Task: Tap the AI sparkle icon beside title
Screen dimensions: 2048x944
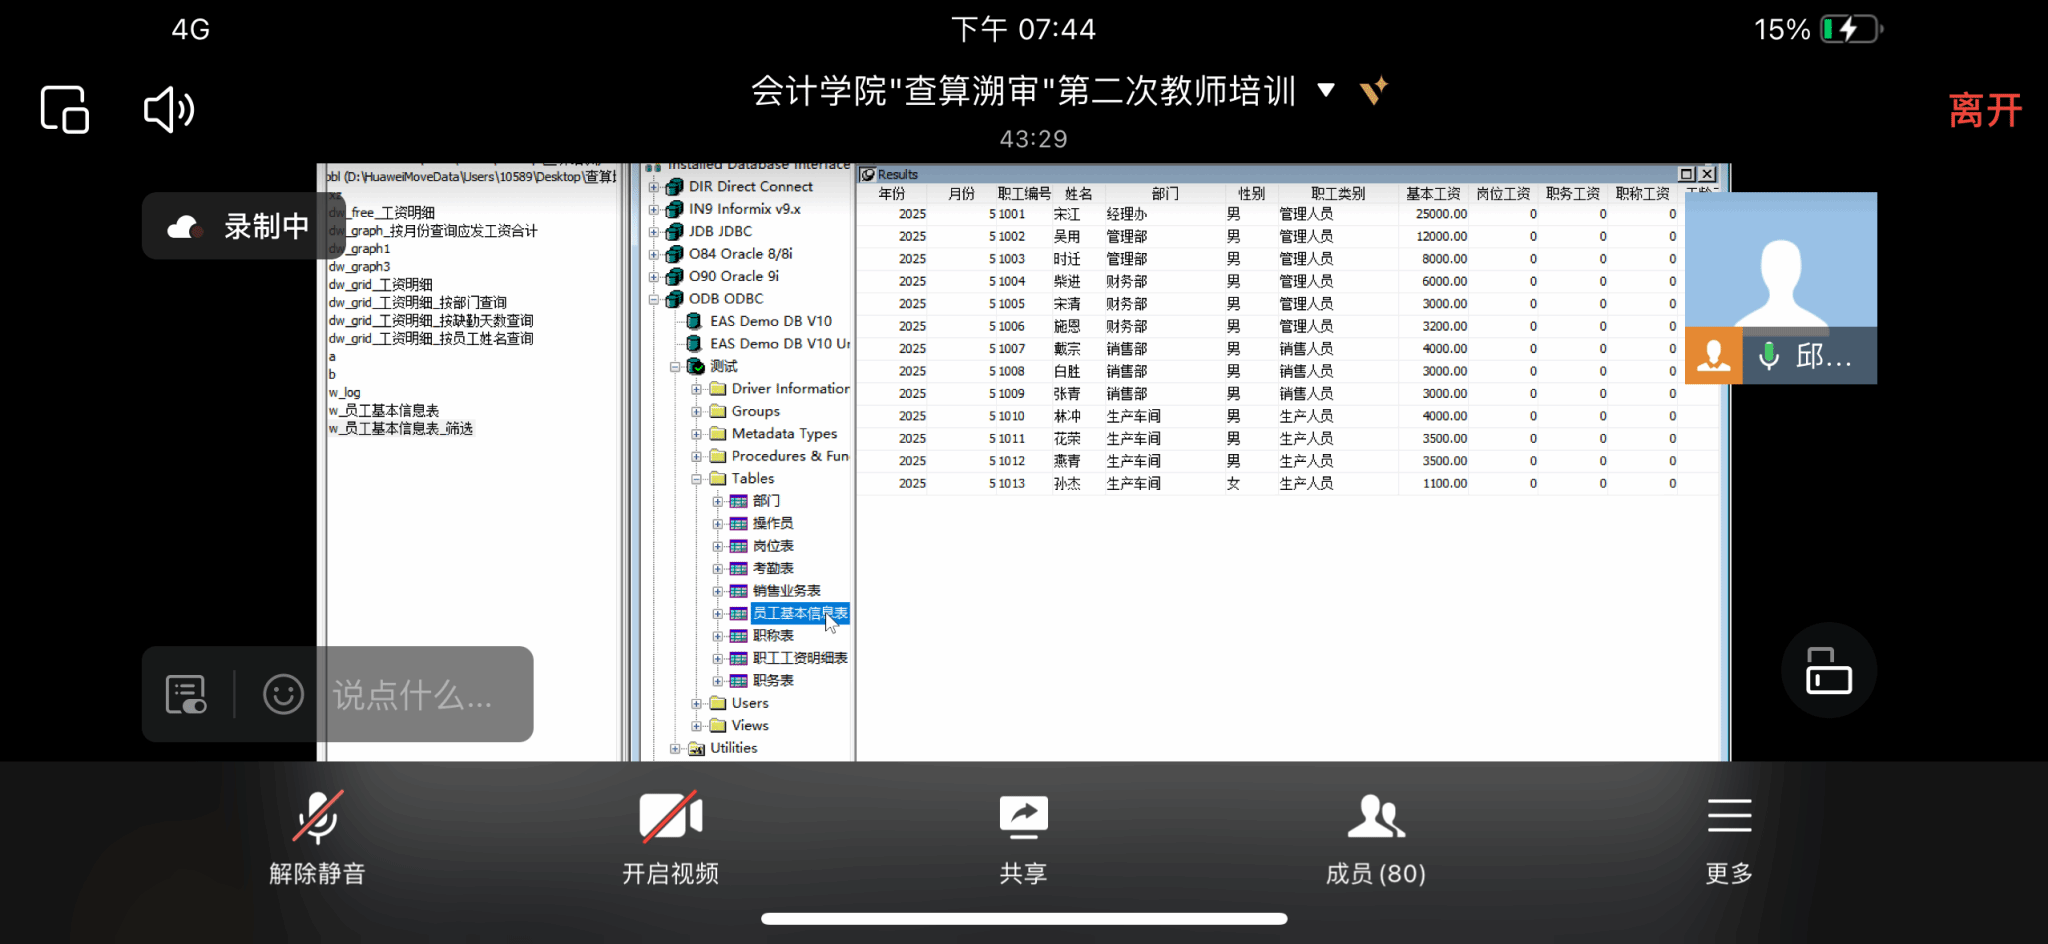Action: pos(1374,91)
